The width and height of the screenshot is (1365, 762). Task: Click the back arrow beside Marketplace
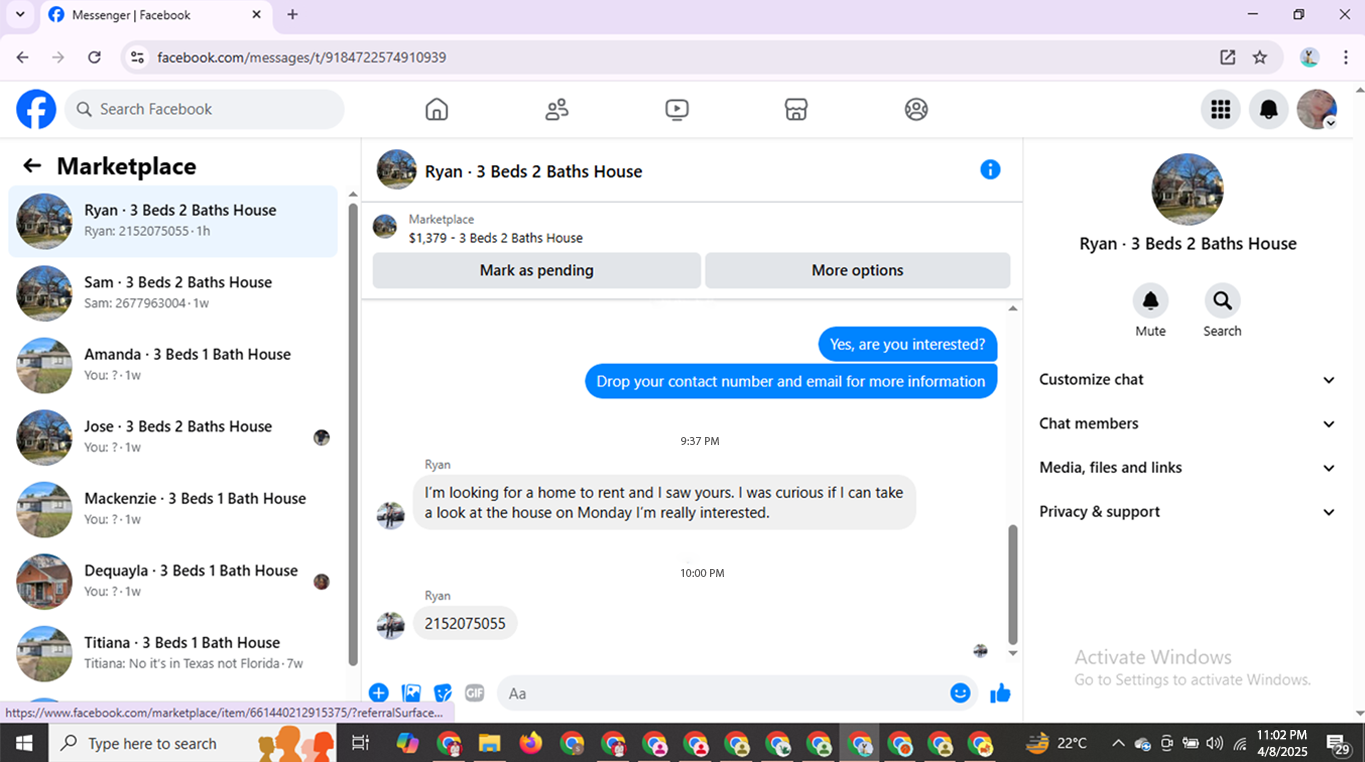(x=32, y=166)
